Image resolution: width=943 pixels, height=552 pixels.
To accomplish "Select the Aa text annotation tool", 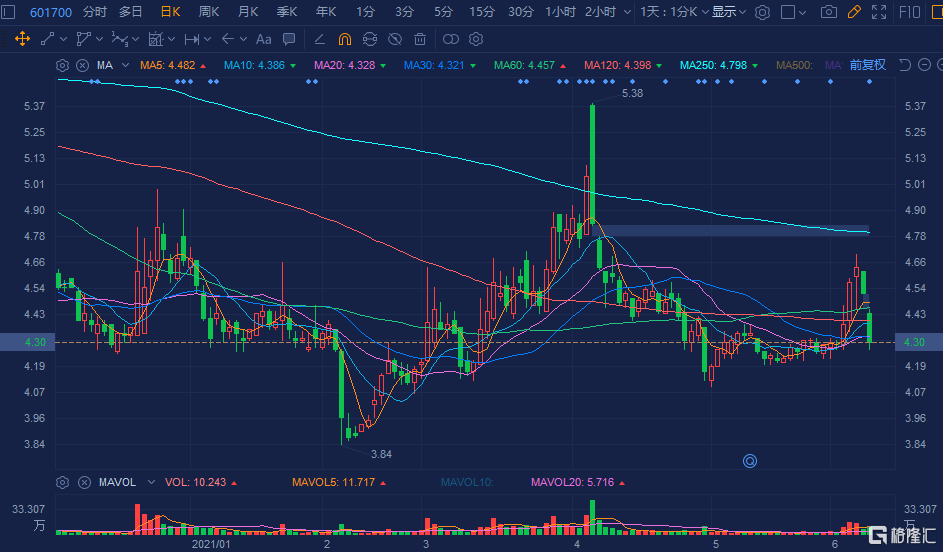I will click(x=263, y=40).
